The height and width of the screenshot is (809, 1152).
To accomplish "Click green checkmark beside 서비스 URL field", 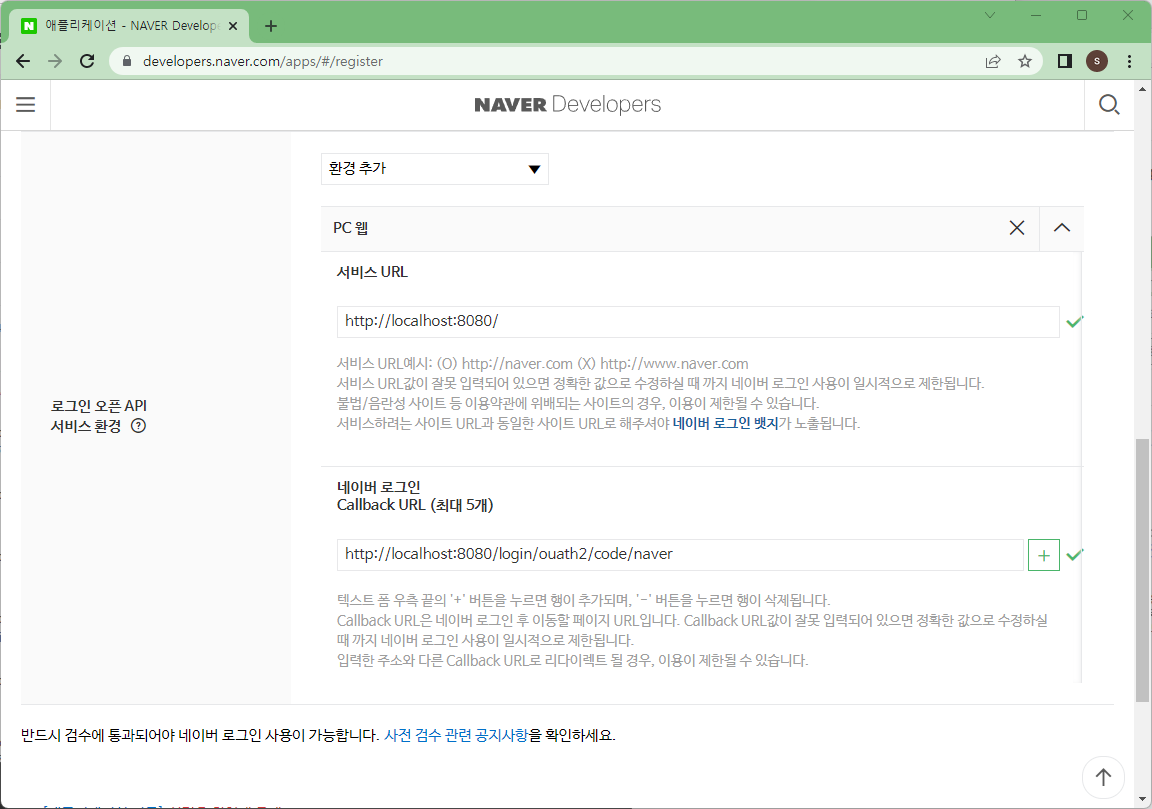I will 1074,322.
